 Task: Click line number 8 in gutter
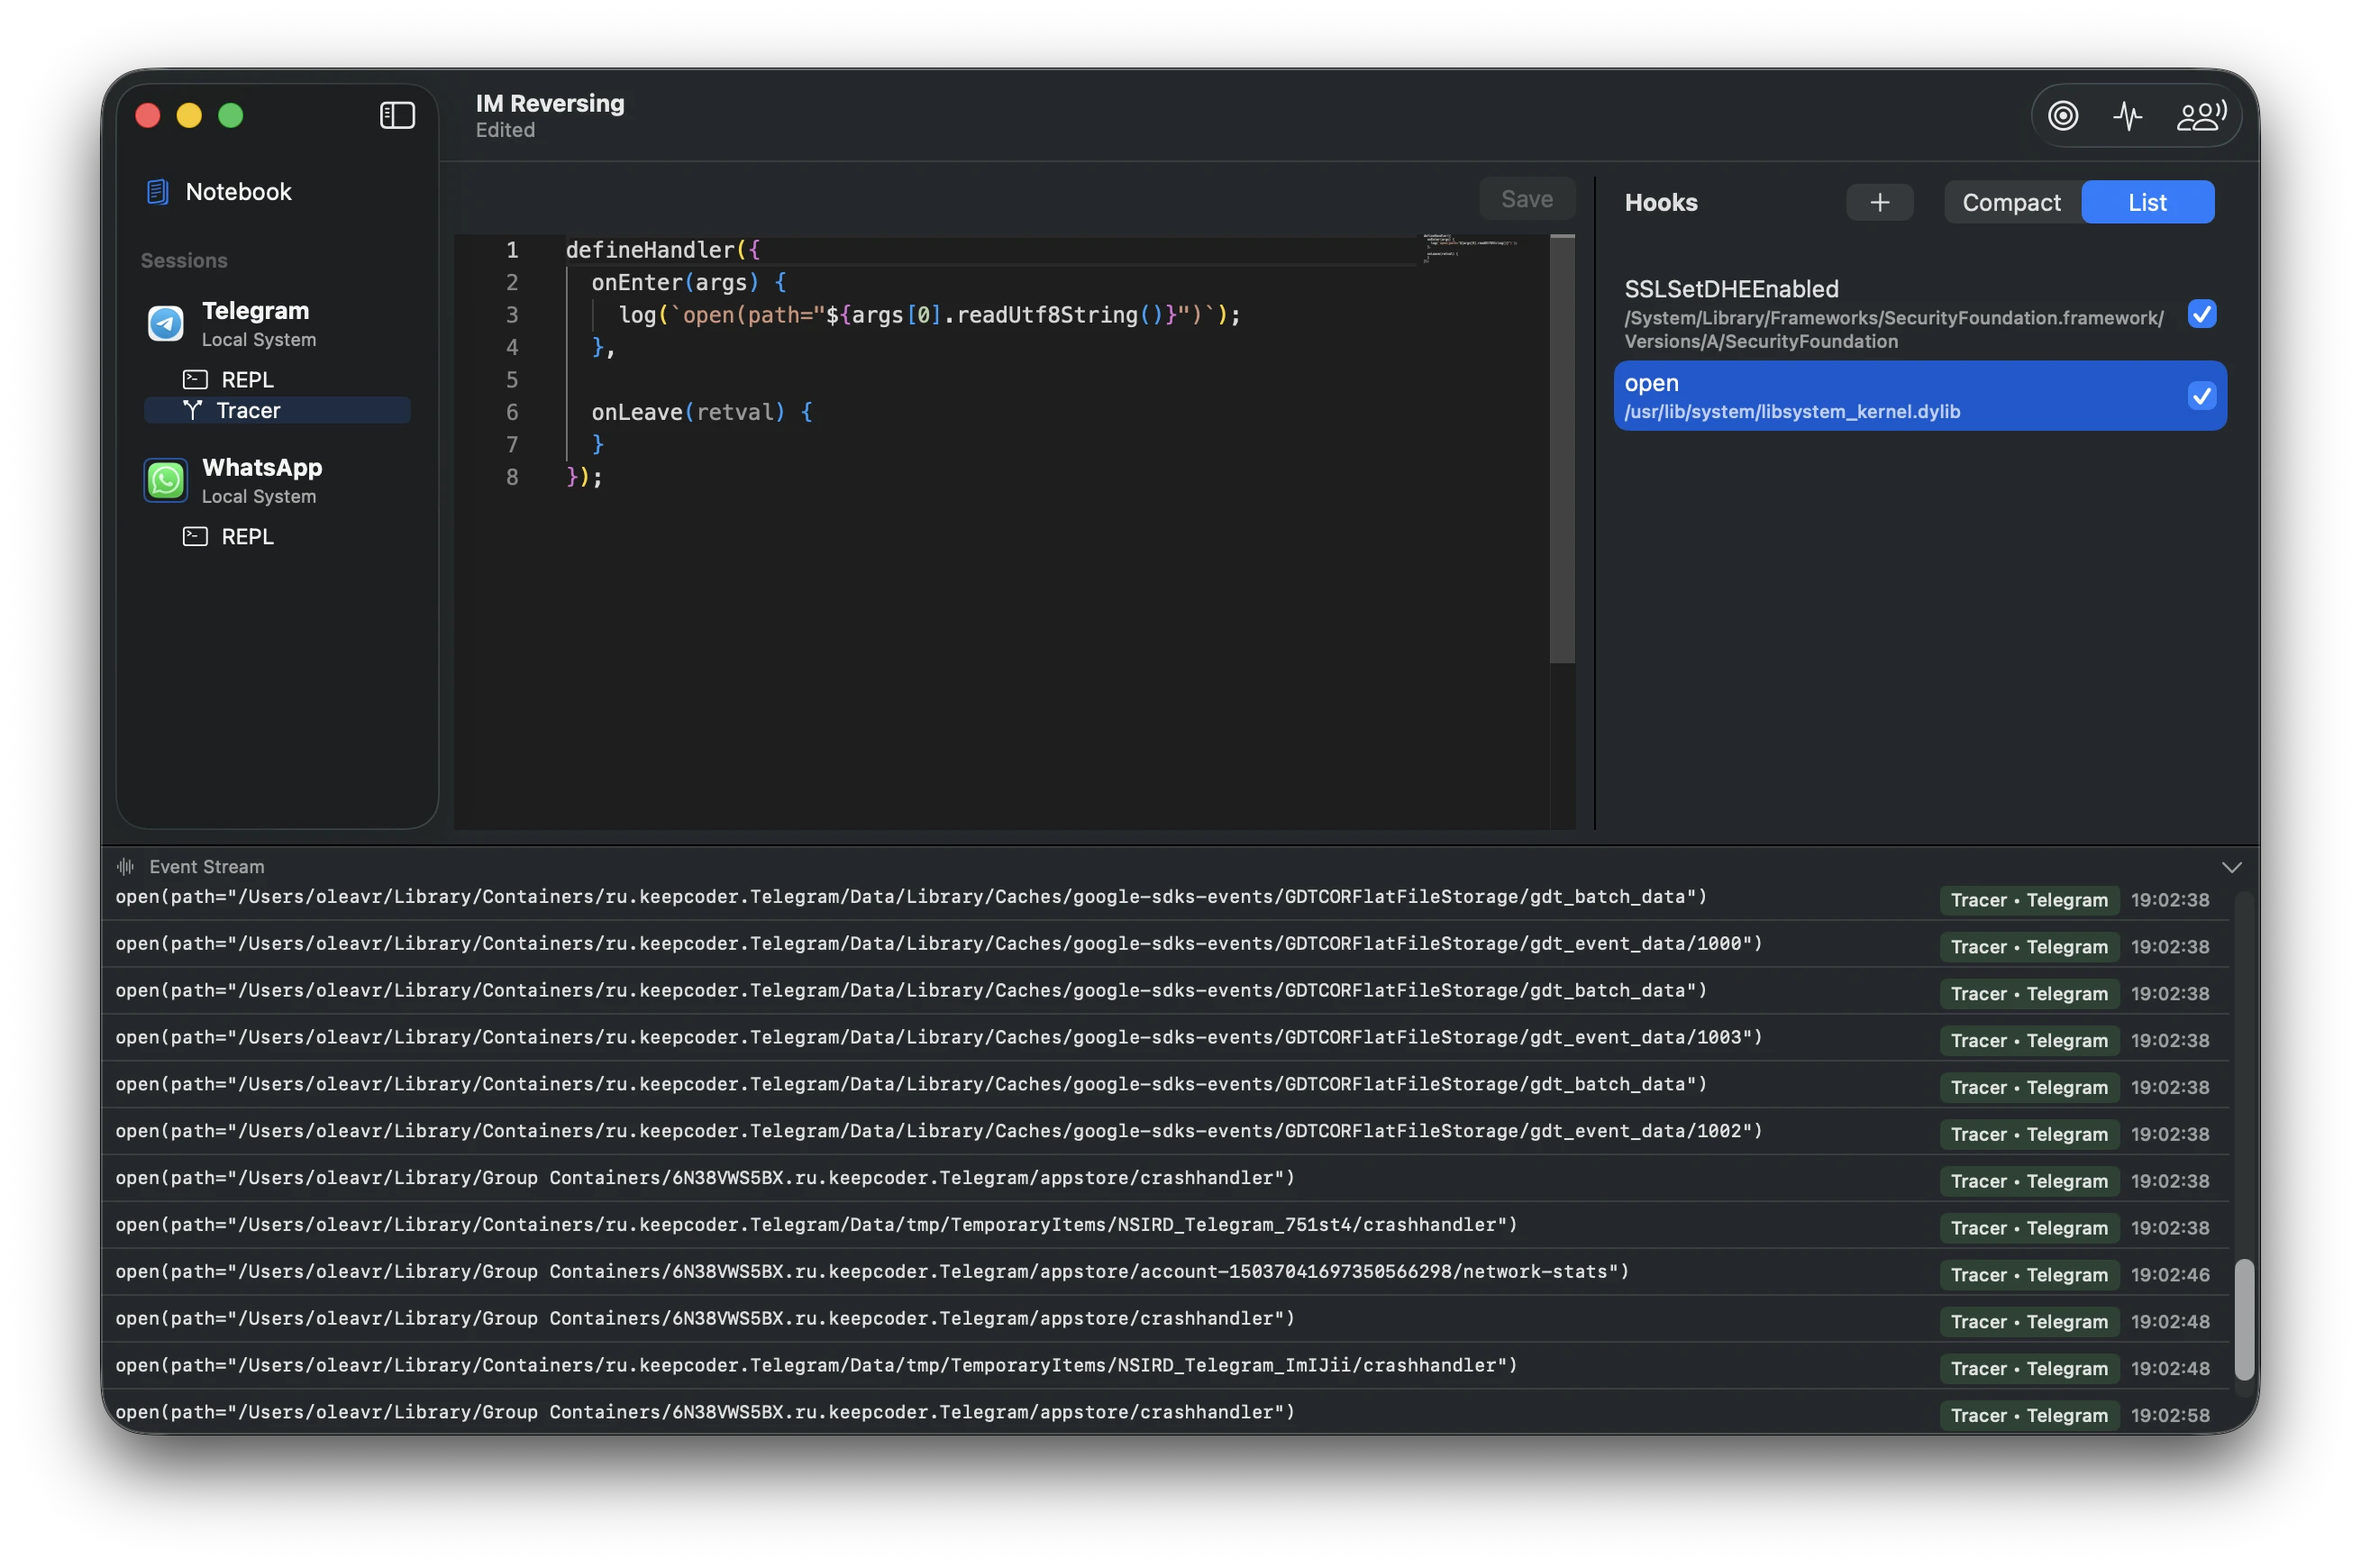(x=512, y=477)
